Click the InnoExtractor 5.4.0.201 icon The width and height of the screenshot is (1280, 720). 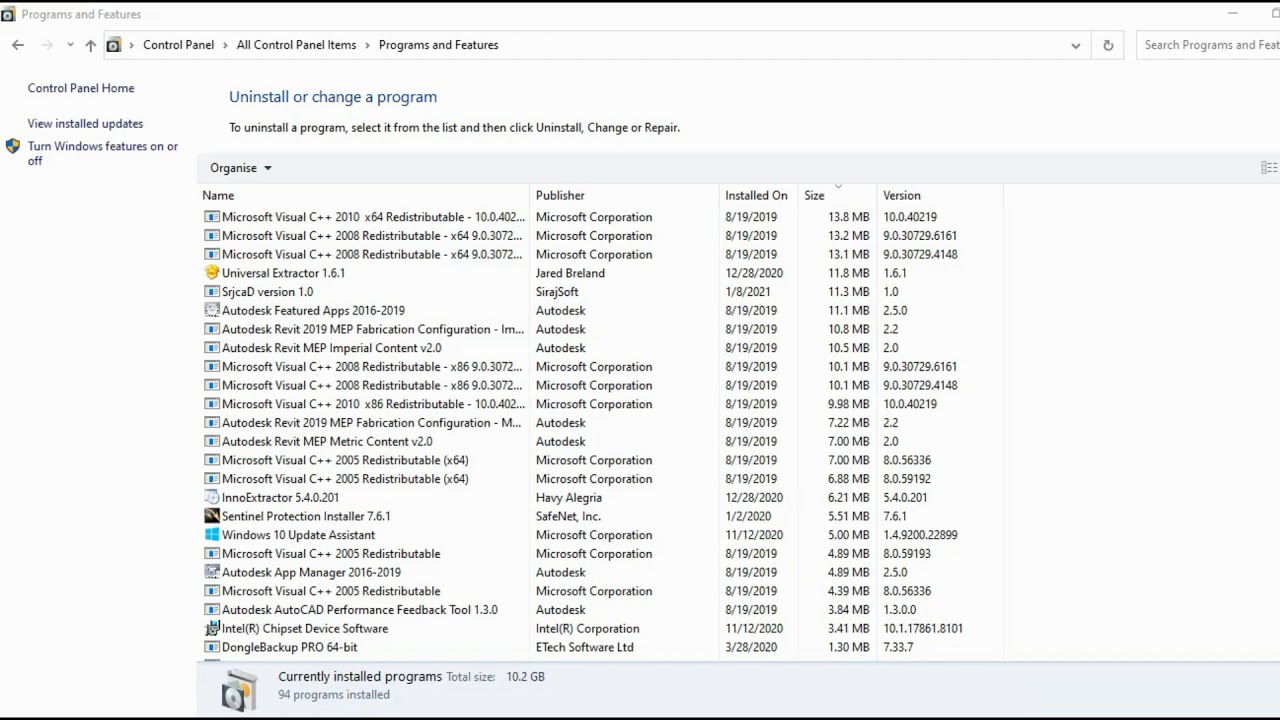coord(211,498)
